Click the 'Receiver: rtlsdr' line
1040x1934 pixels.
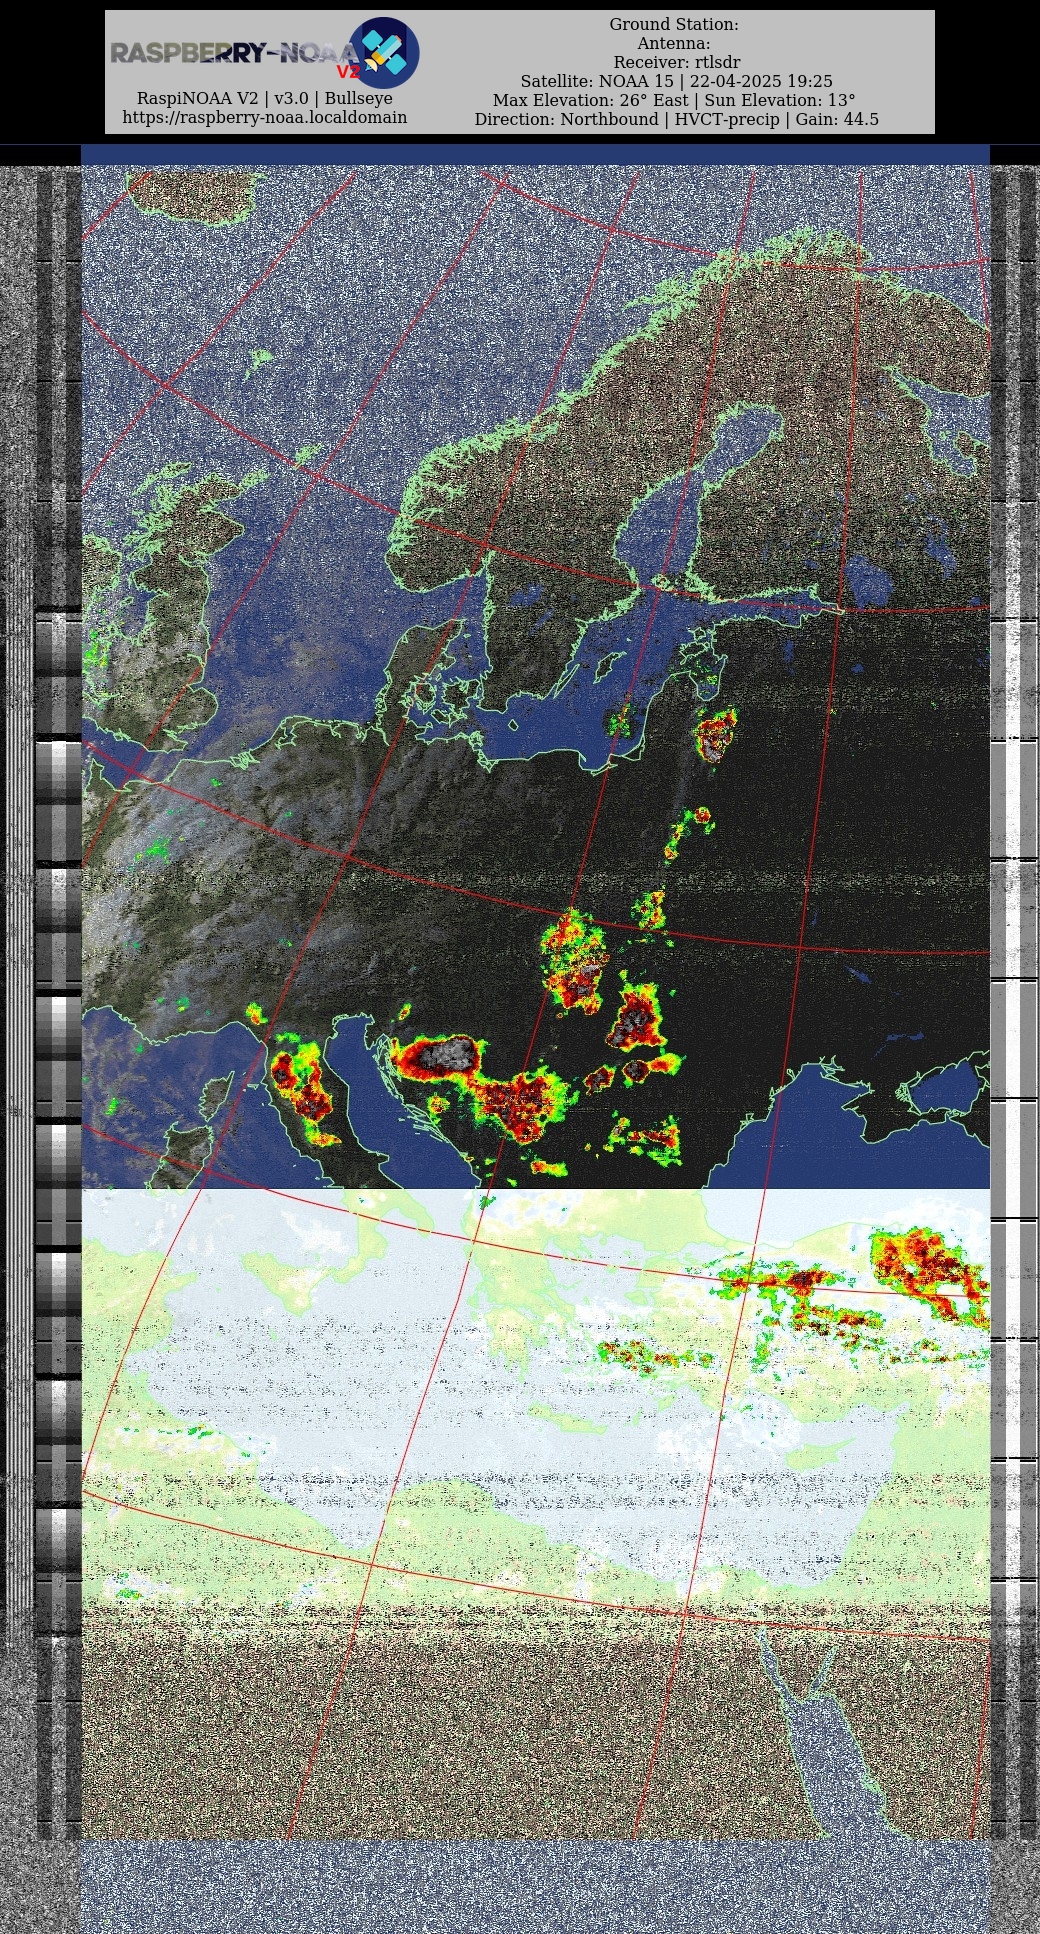click(677, 63)
